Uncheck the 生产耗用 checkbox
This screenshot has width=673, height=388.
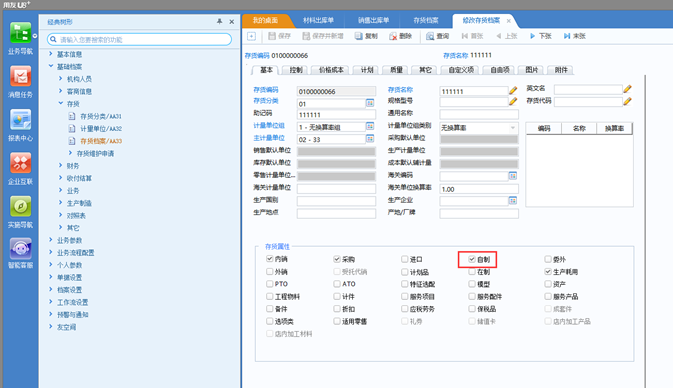pyautogui.click(x=548, y=272)
